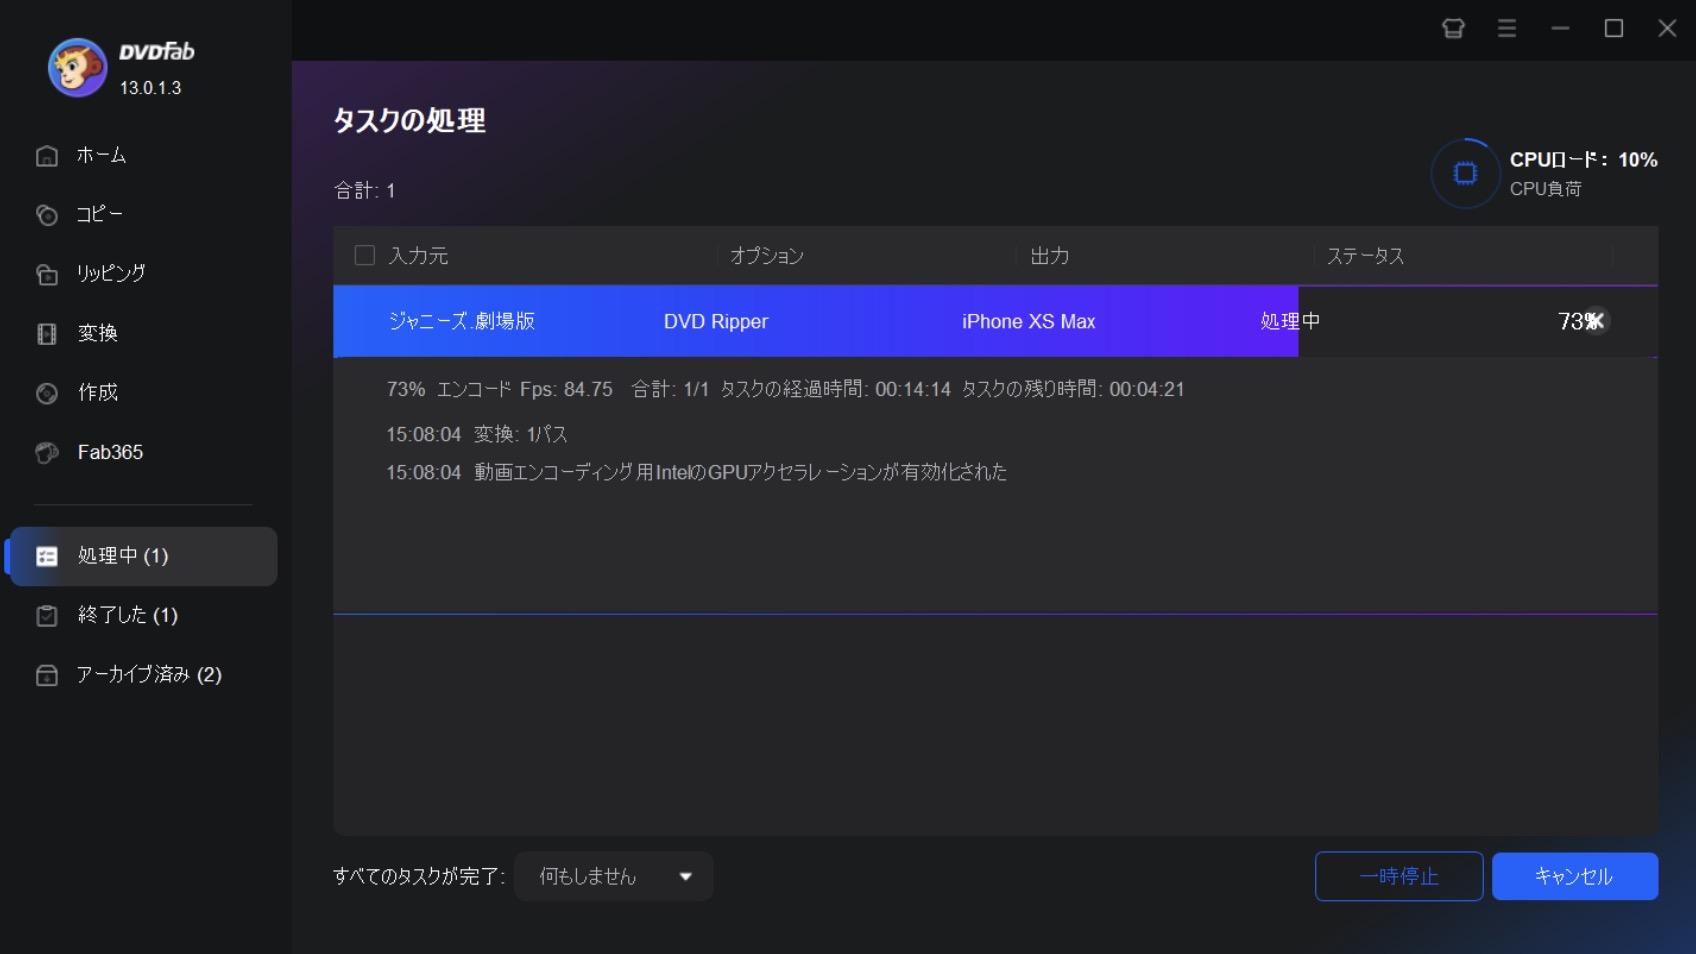Open 作成 module
The image size is (1696, 954).
pos(98,392)
